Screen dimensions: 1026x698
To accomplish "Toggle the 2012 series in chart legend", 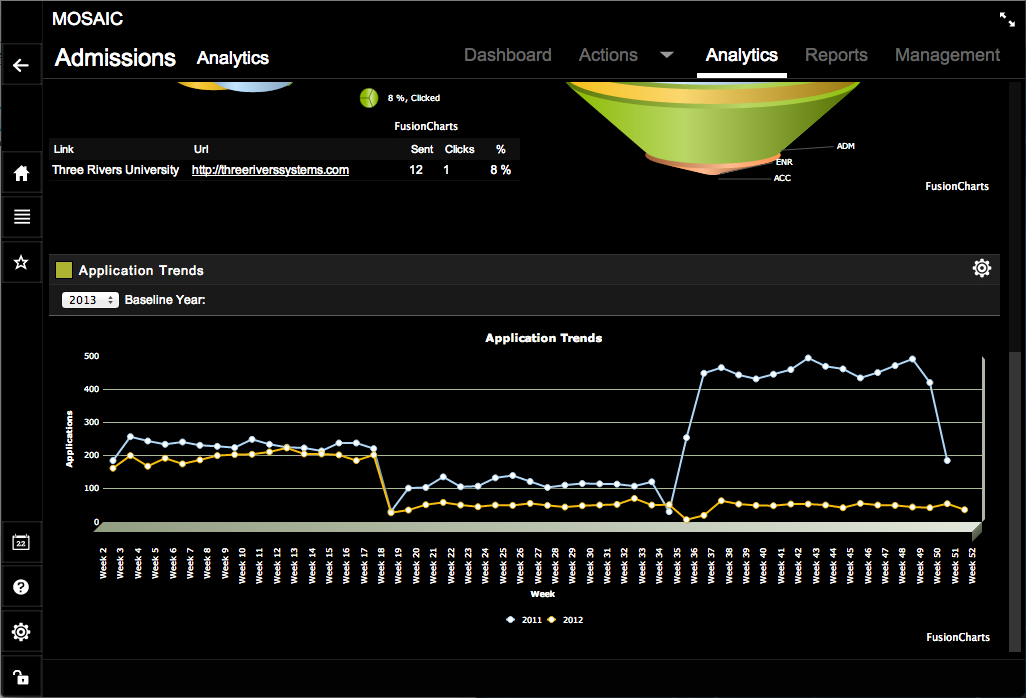I will [x=566, y=620].
